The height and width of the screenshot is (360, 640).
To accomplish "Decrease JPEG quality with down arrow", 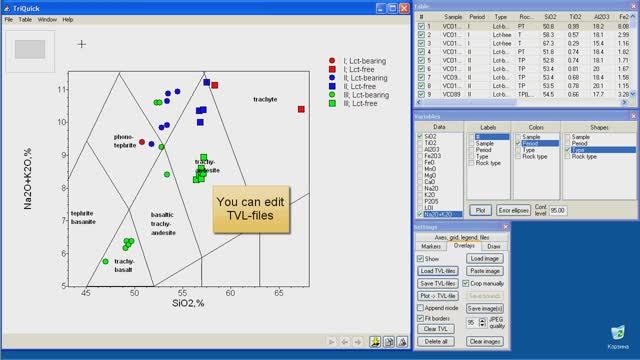I will tap(482, 325).
